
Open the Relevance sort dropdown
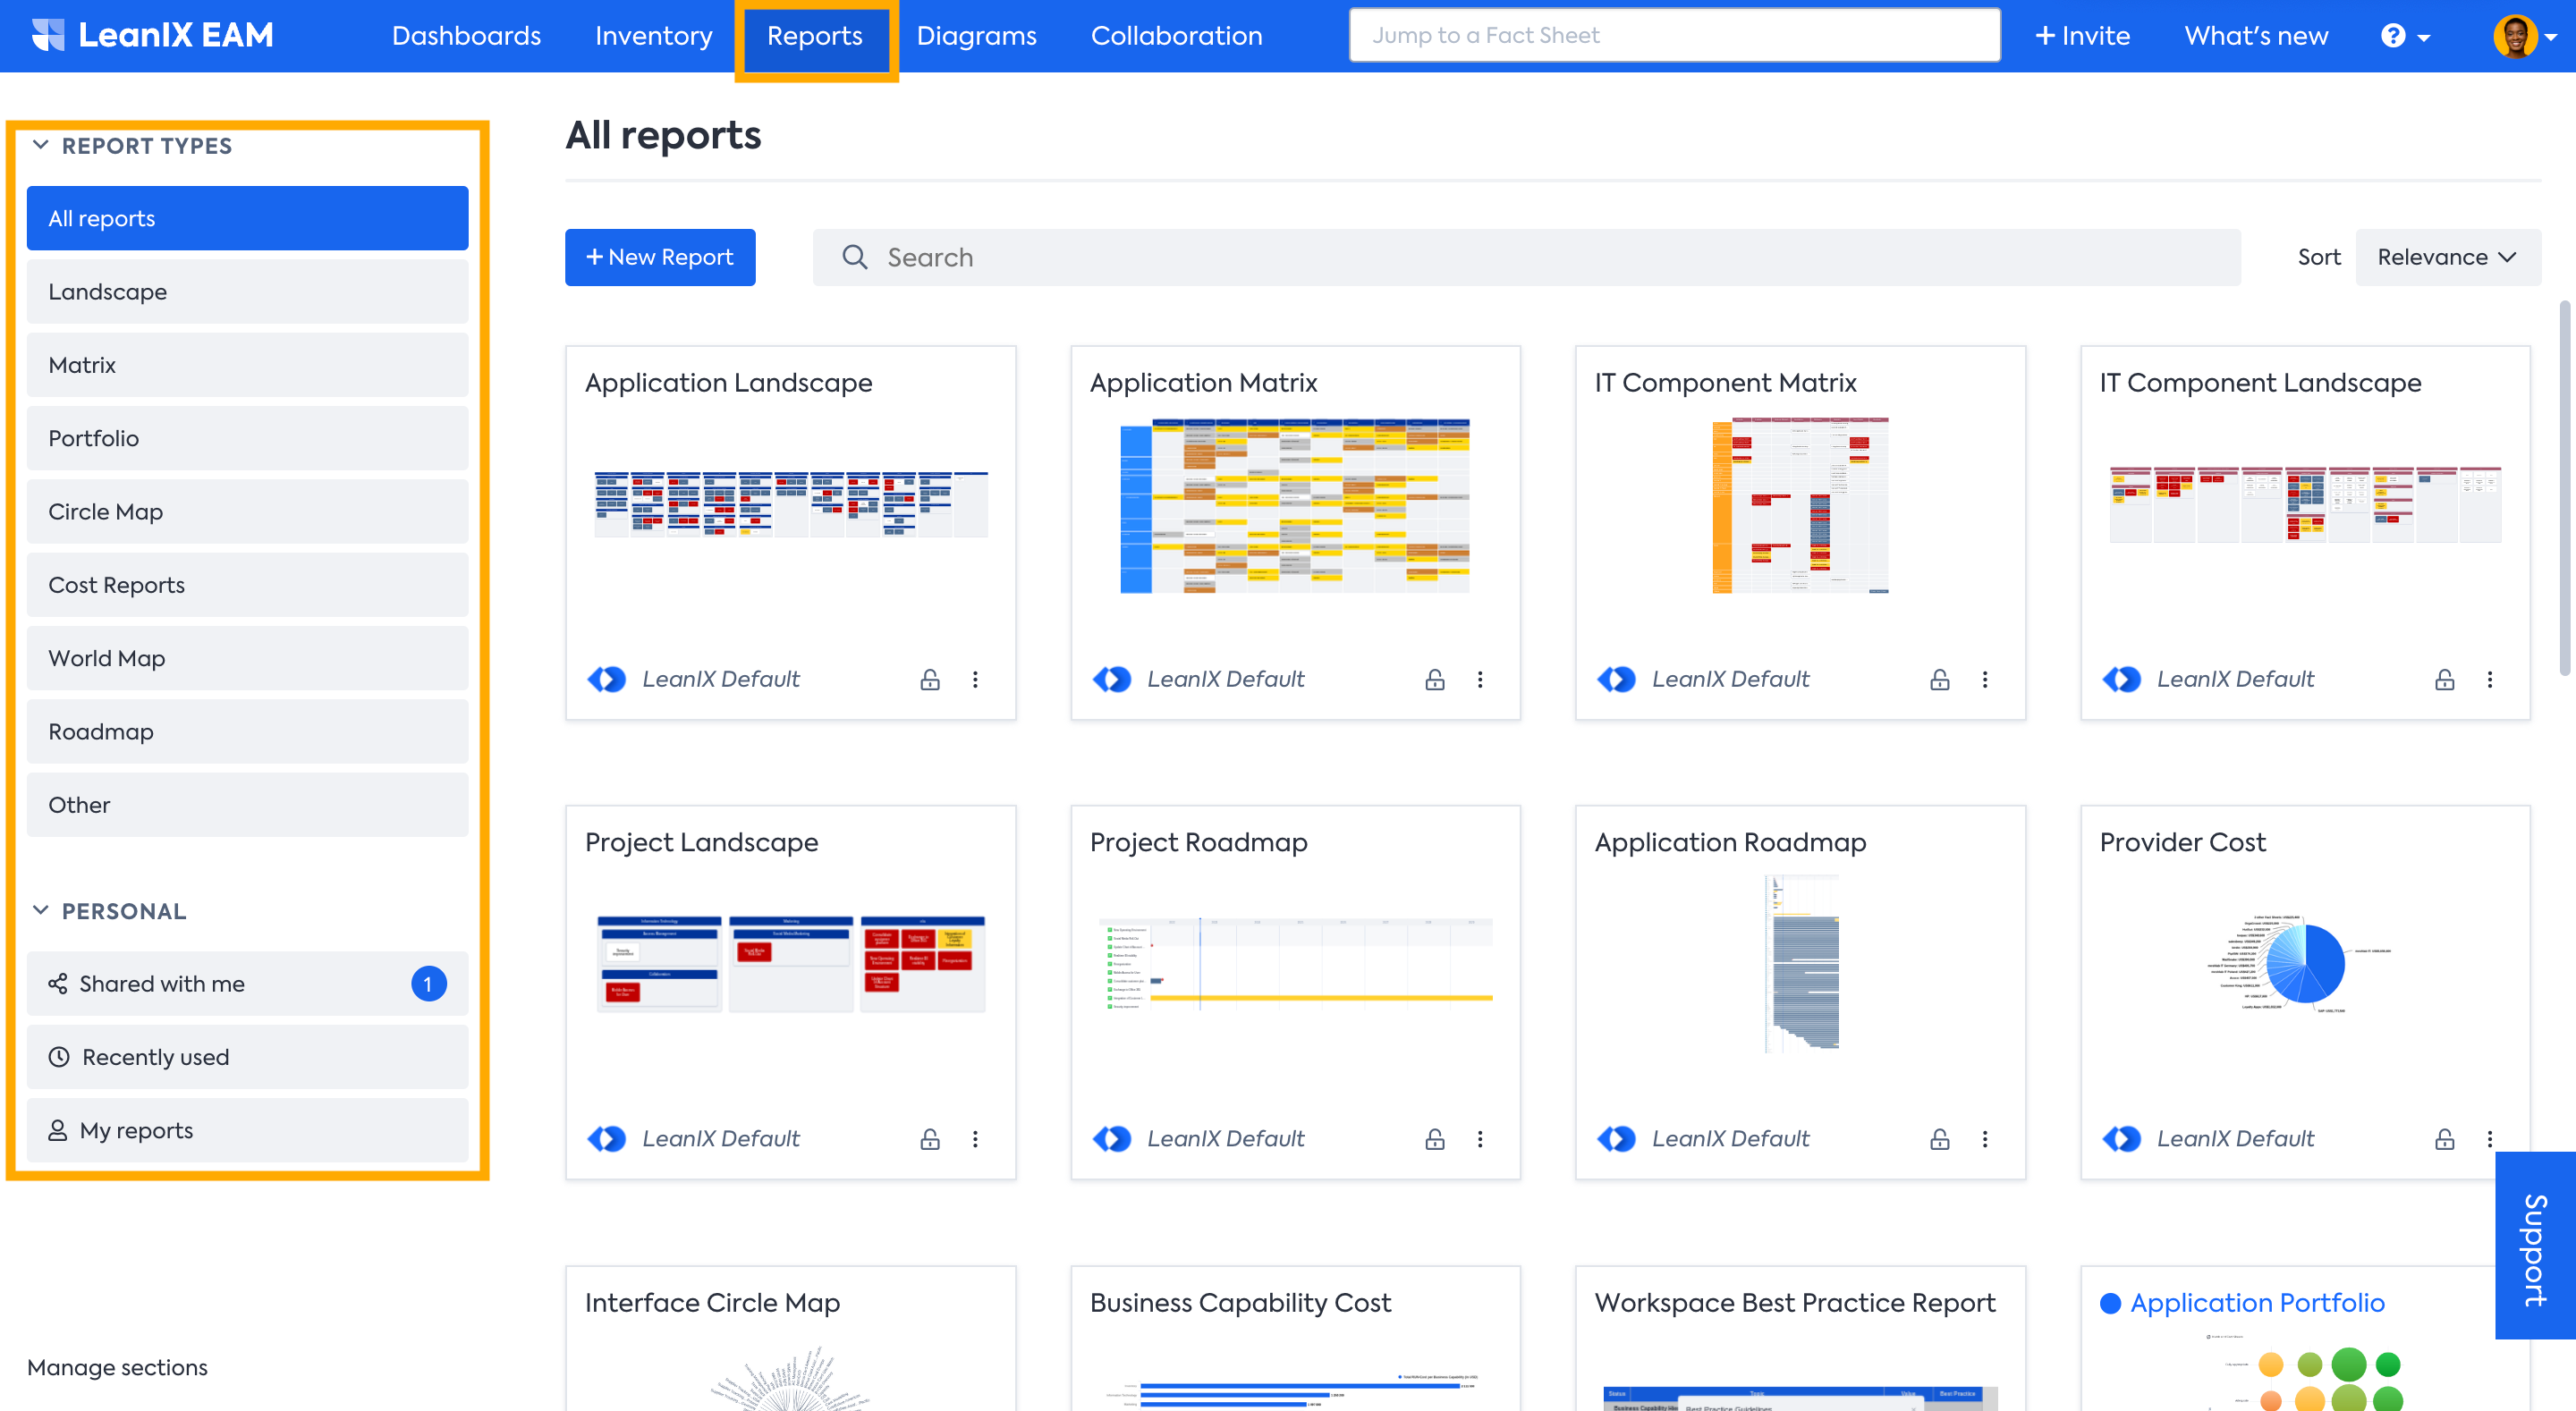pos(2446,257)
